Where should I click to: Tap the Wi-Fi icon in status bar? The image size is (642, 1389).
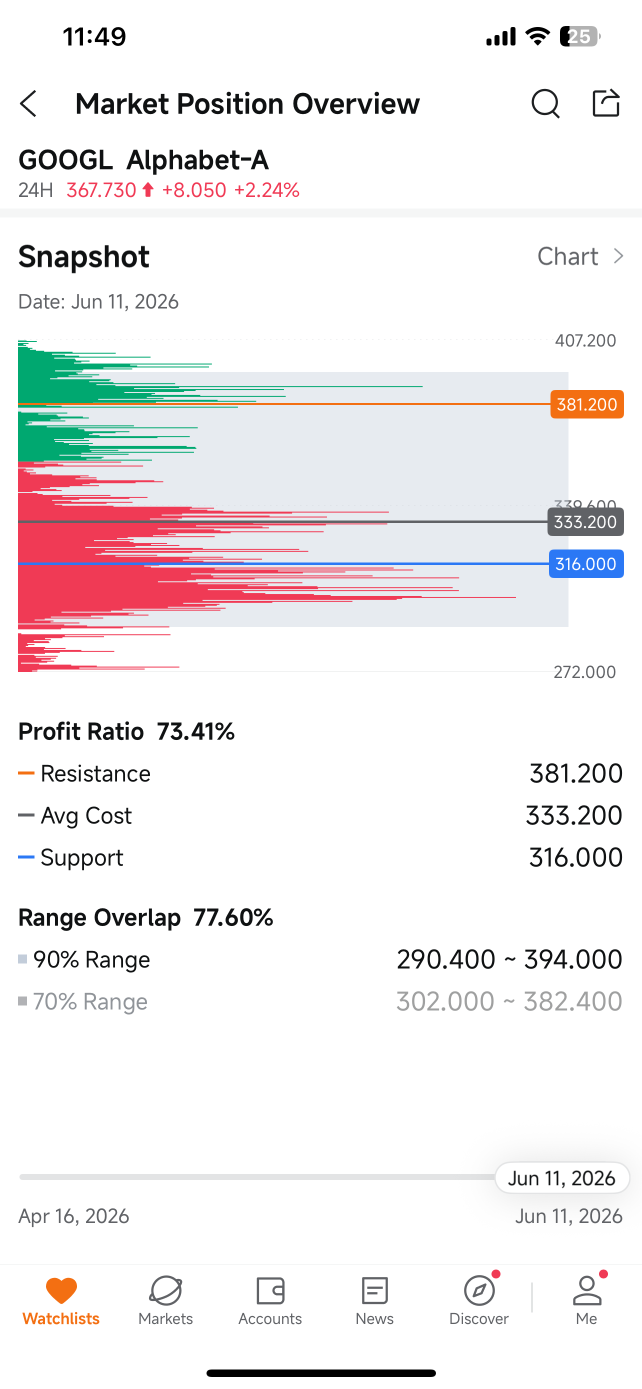pyautogui.click(x=538, y=37)
